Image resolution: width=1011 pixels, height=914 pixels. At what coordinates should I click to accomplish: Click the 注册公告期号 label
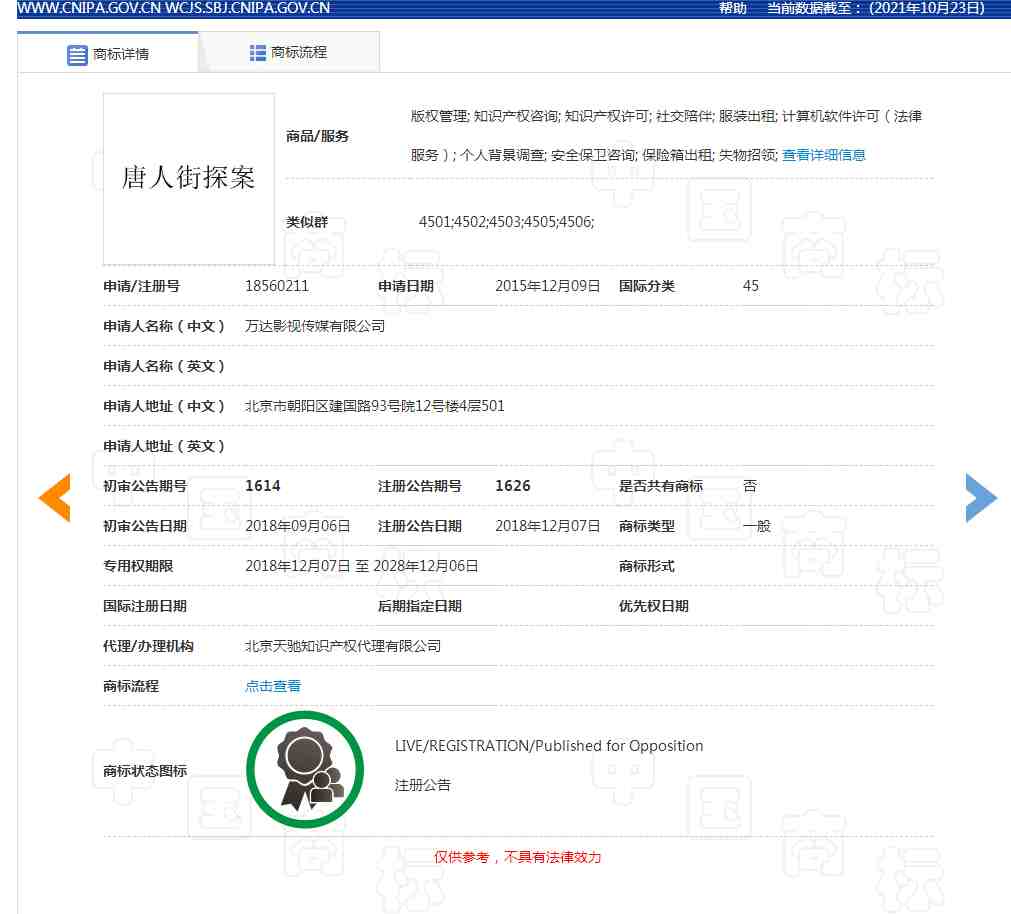click(420, 486)
